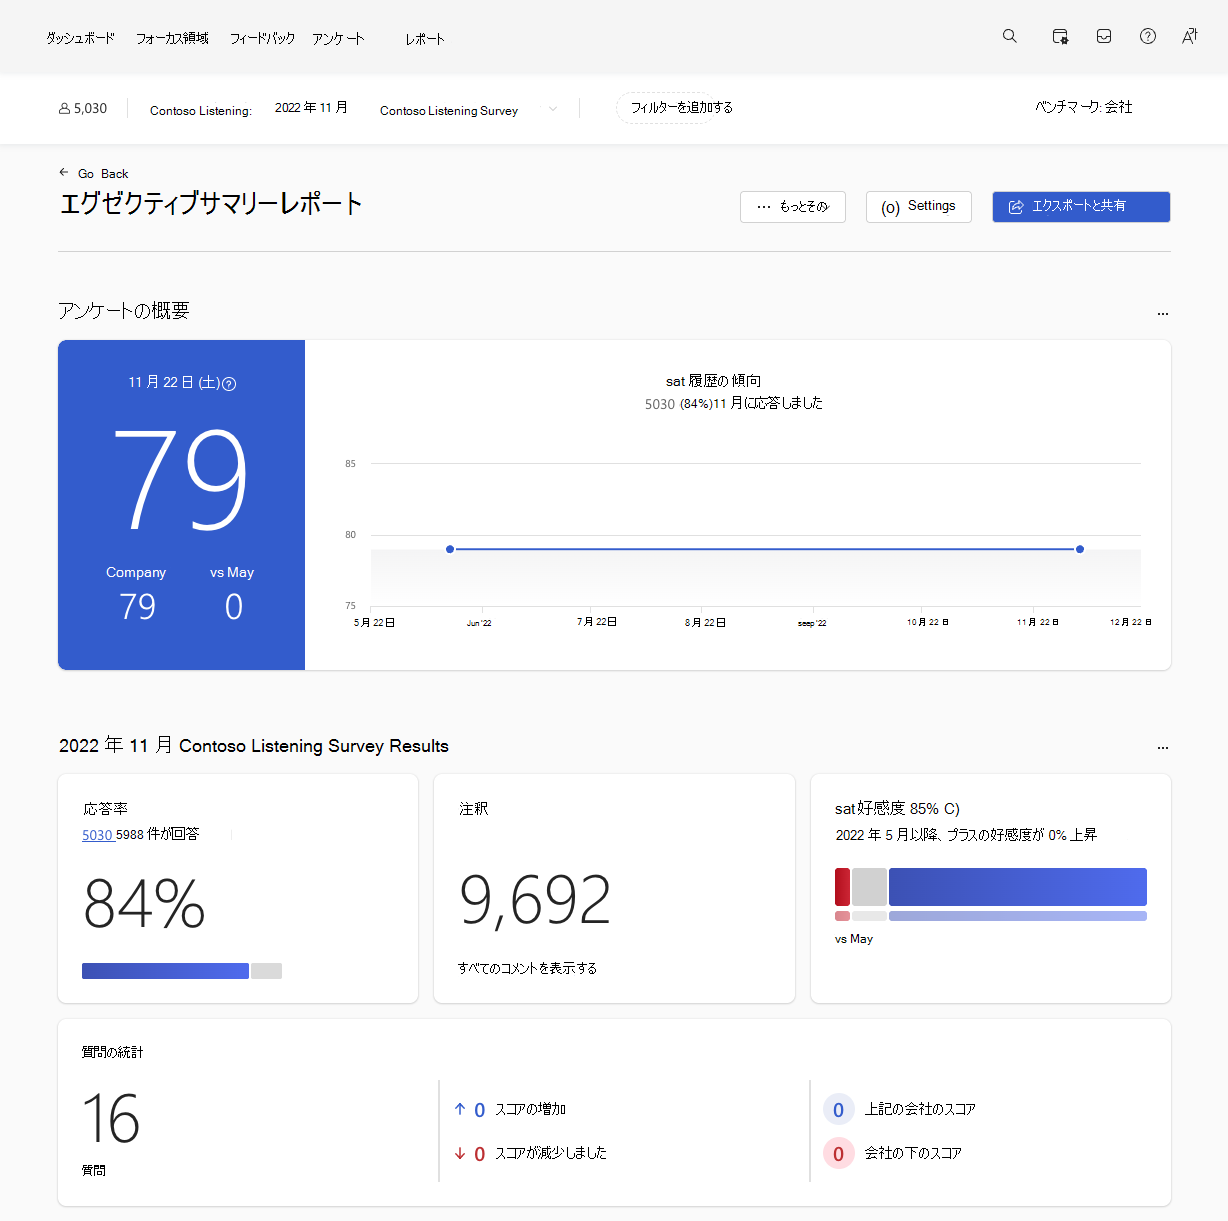This screenshot has height=1221, width=1228.
Task: Open the help icon with question mark
Action: [x=1147, y=35]
